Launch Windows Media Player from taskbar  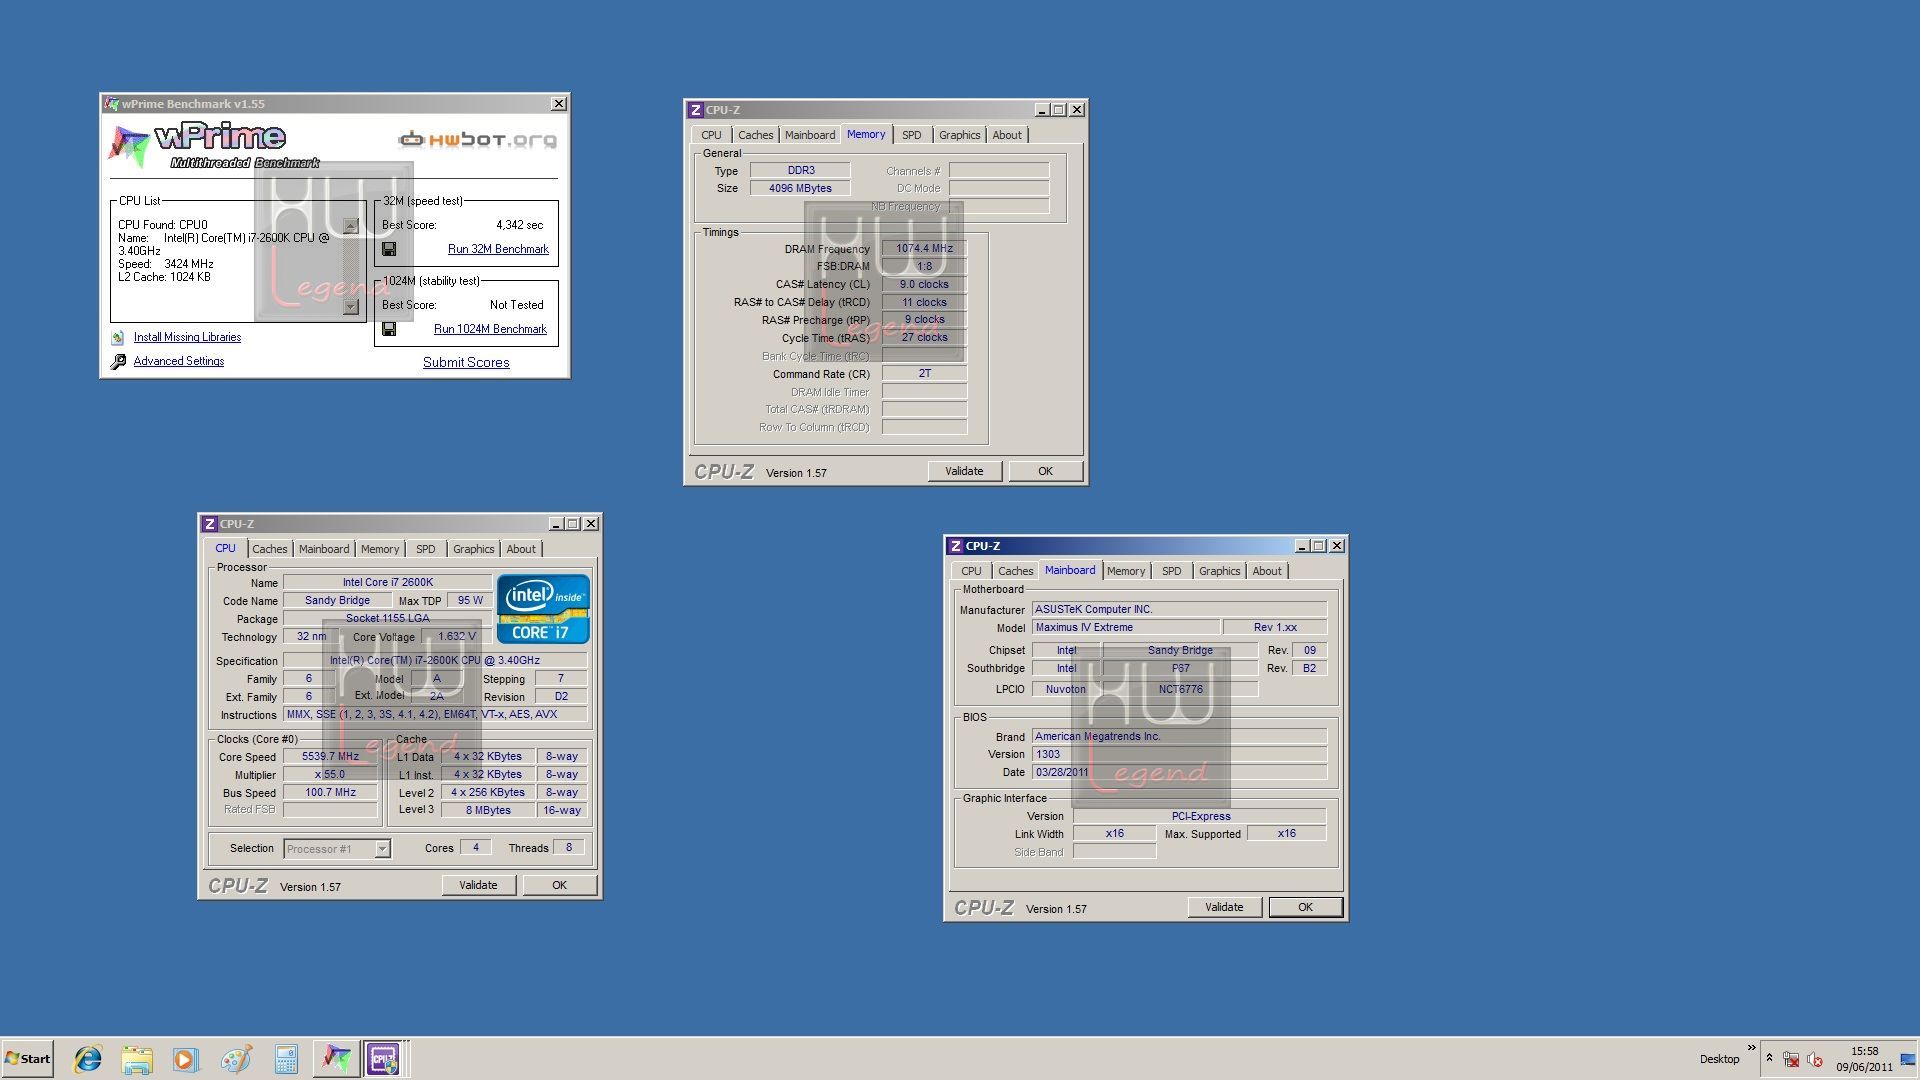(x=186, y=1059)
